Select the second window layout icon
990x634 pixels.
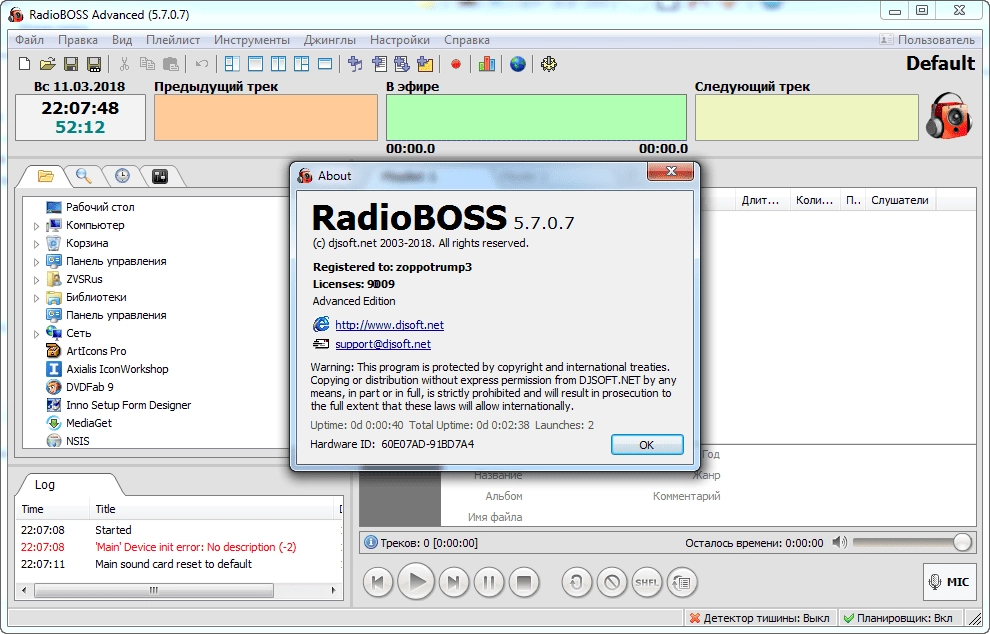click(x=256, y=64)
